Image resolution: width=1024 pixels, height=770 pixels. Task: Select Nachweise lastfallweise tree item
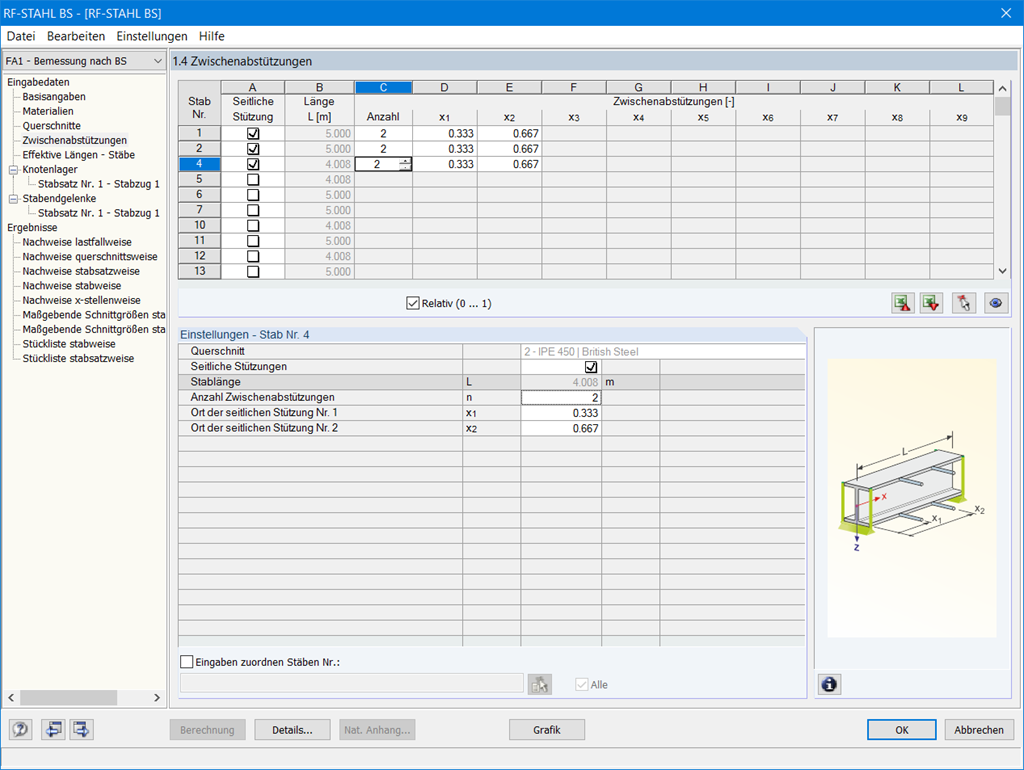[x=77, y=242]
